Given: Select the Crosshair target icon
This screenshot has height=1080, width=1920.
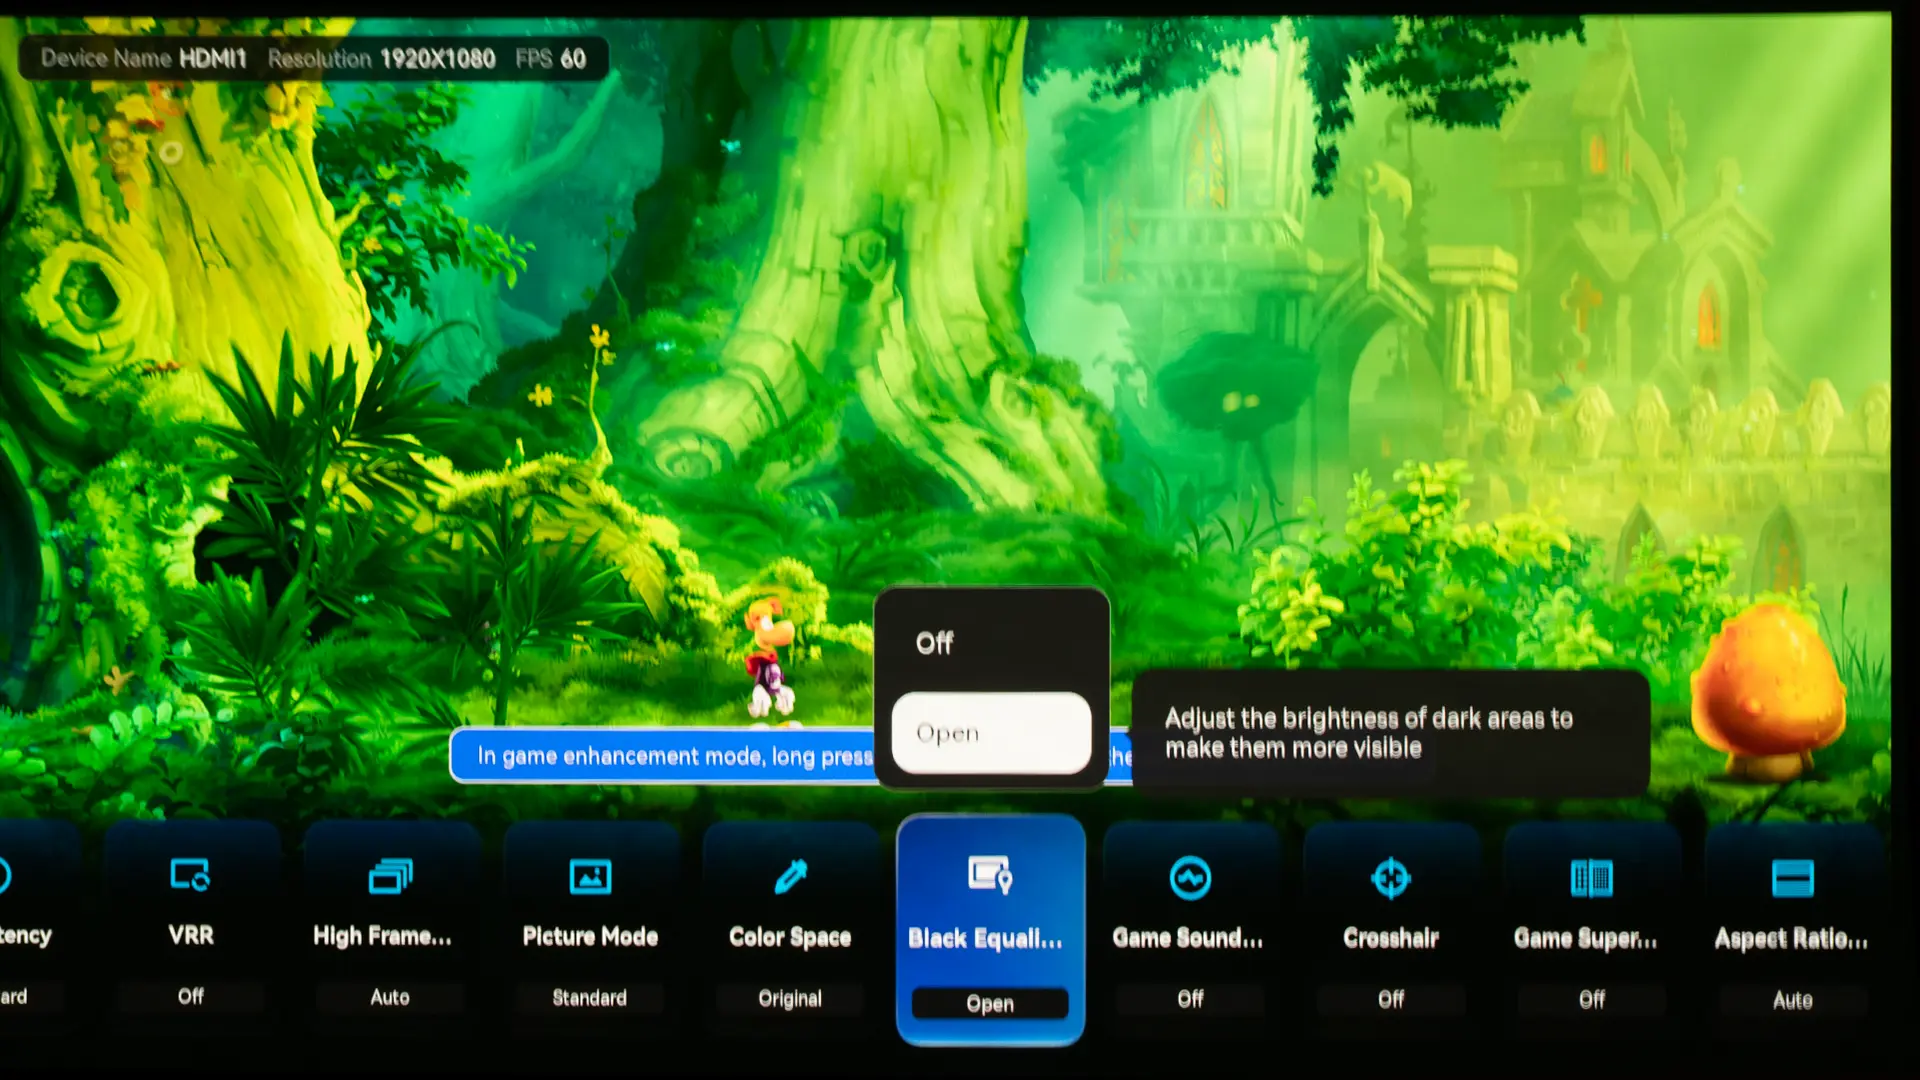Looking at the screenshot, I should [x=1391, y=878].
